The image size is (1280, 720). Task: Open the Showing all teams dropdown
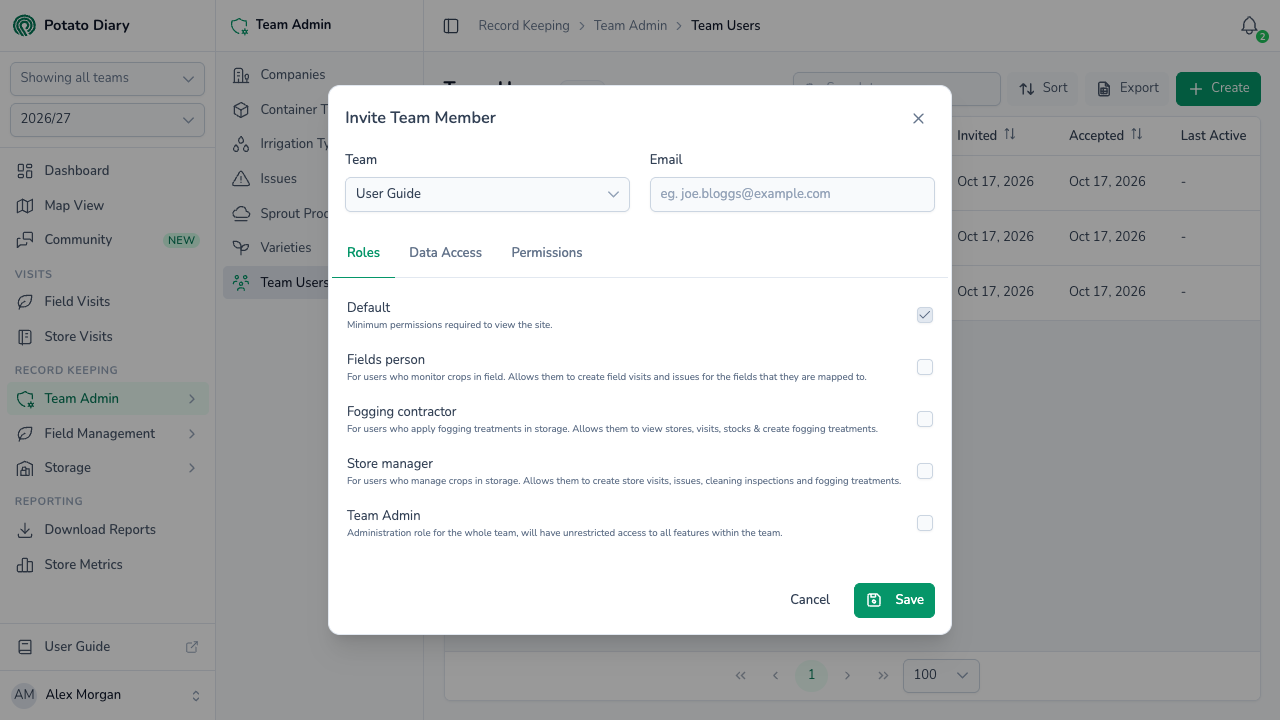(x=107, y=78)
